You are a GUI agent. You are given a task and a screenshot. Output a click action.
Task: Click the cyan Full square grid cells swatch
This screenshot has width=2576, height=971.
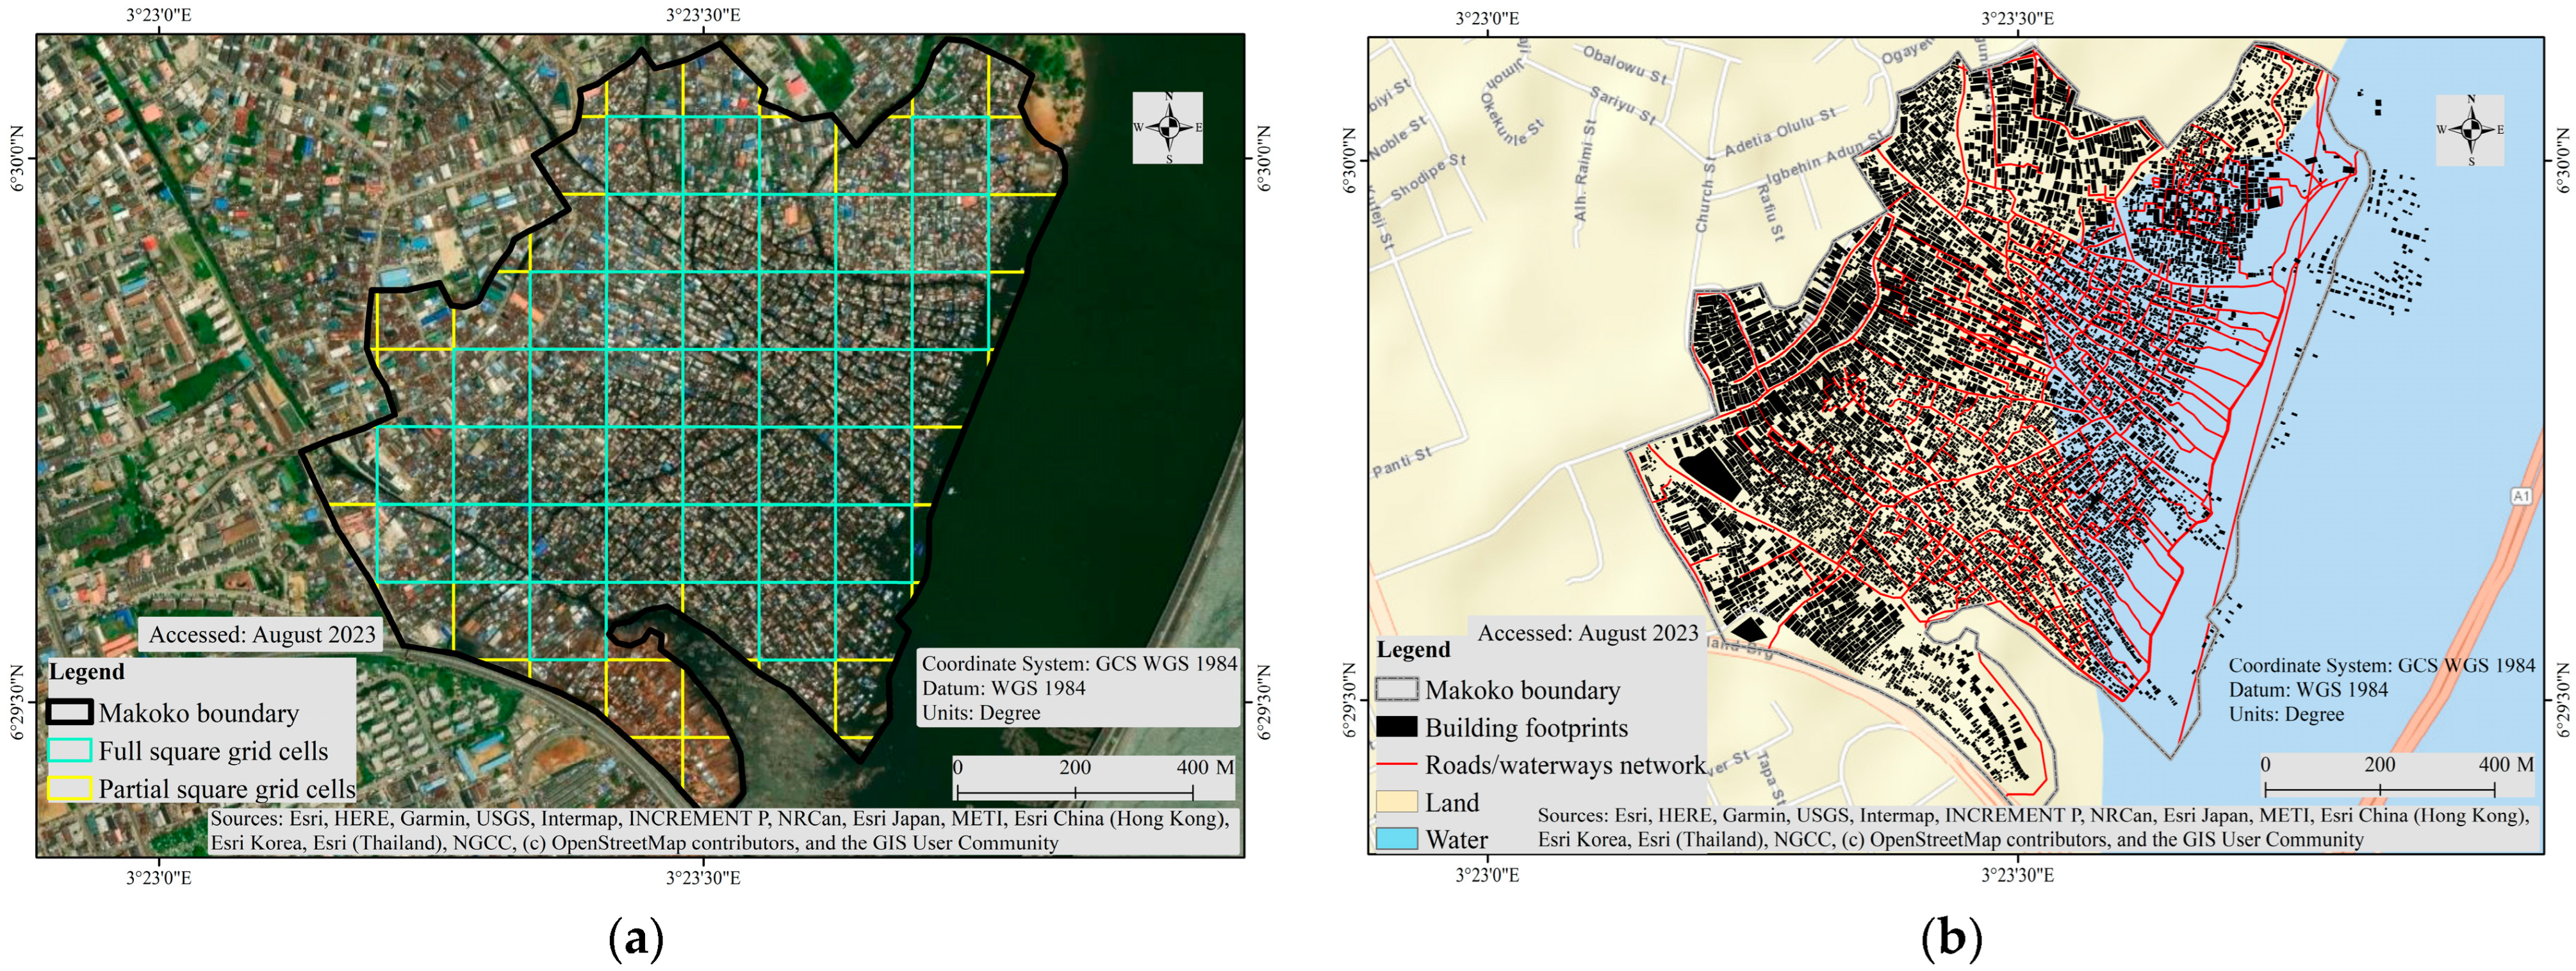pos(69,750)
